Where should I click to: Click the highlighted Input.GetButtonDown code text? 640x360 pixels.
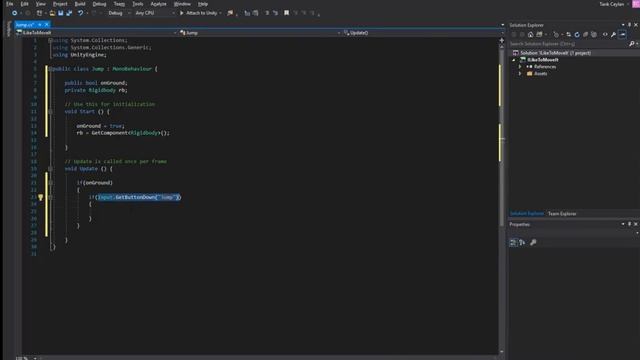(x=139, y=197)
